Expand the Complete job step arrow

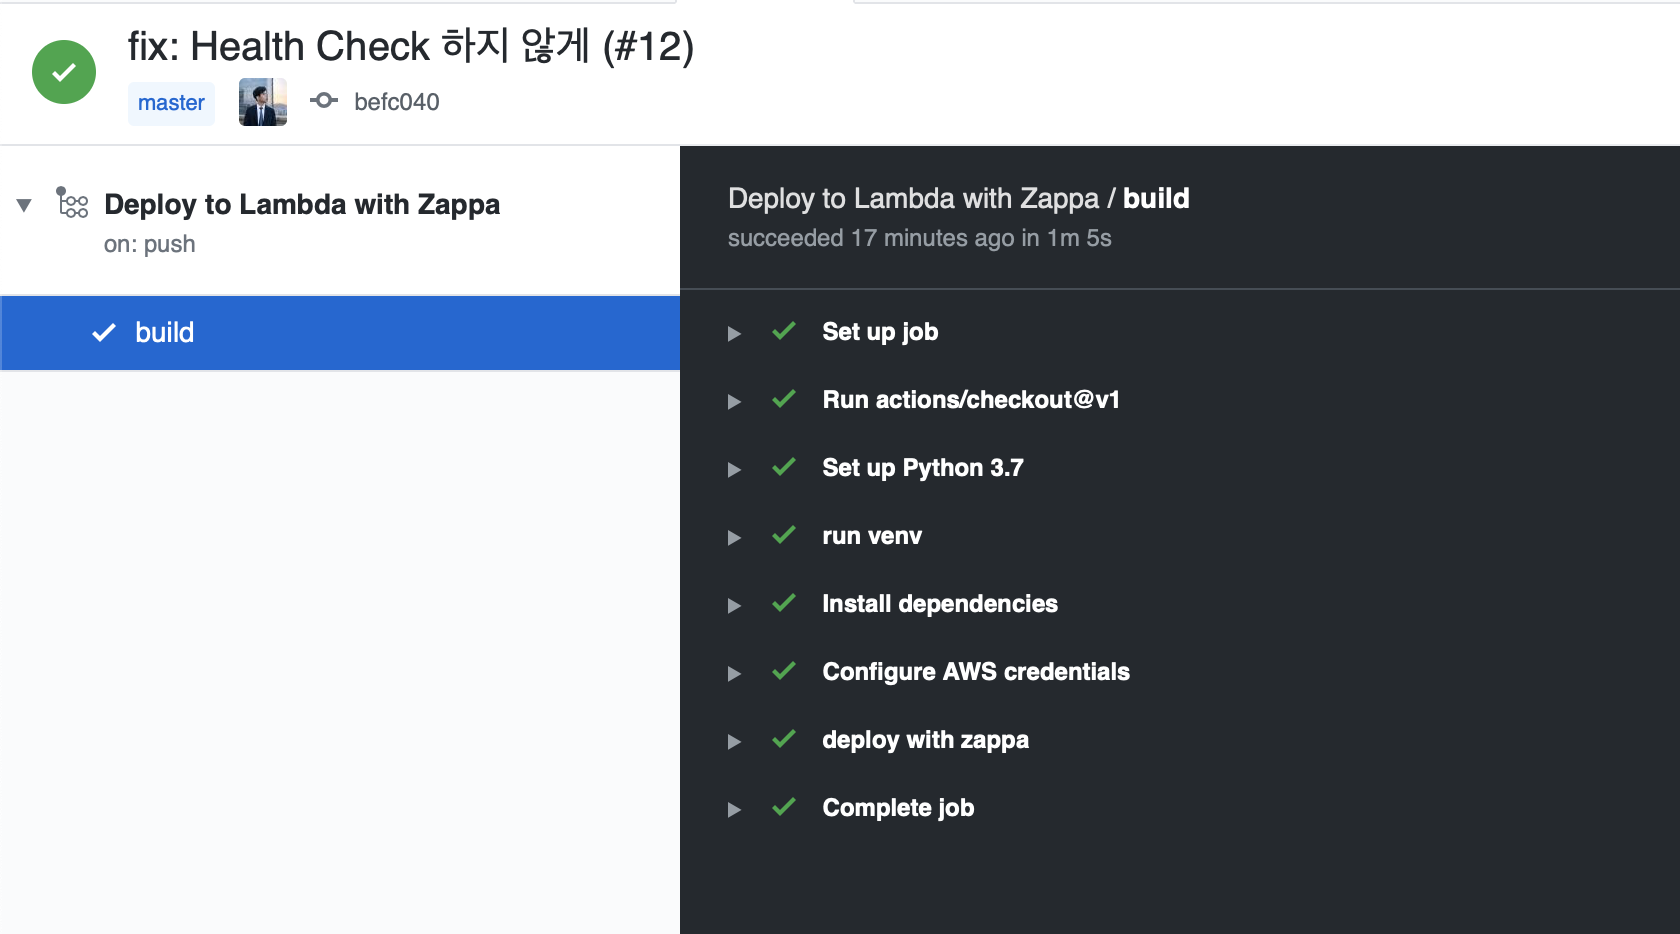pos(734,810)
